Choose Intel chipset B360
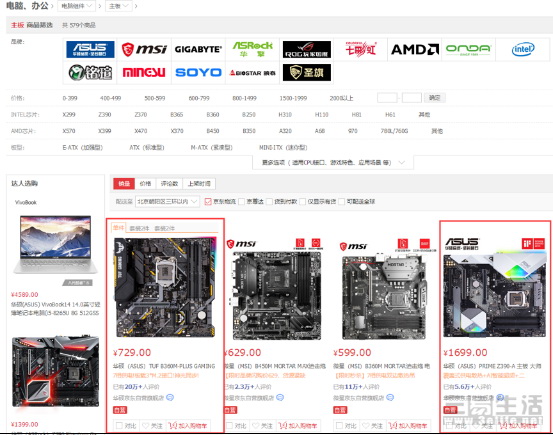Viewport: 553px width, 435px height. tap(213, 115)
